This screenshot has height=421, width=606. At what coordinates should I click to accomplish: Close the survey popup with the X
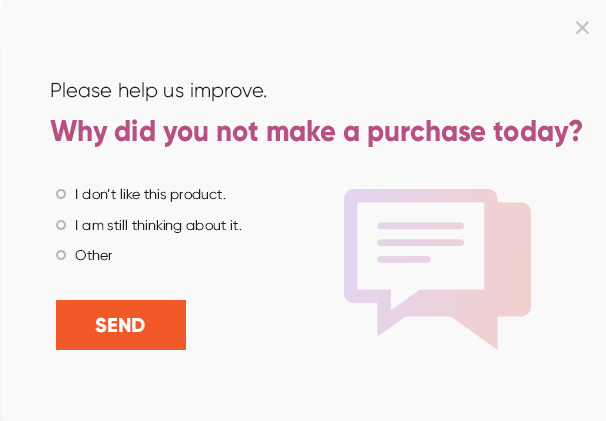pyautogui.click(x=582, y=28)
